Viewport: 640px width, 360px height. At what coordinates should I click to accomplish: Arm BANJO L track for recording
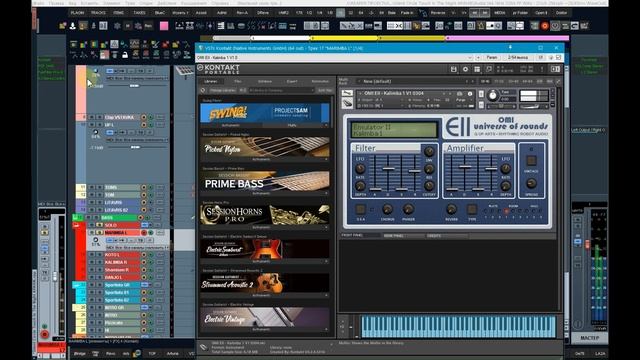pyautogui.click(x=144, y=277)
